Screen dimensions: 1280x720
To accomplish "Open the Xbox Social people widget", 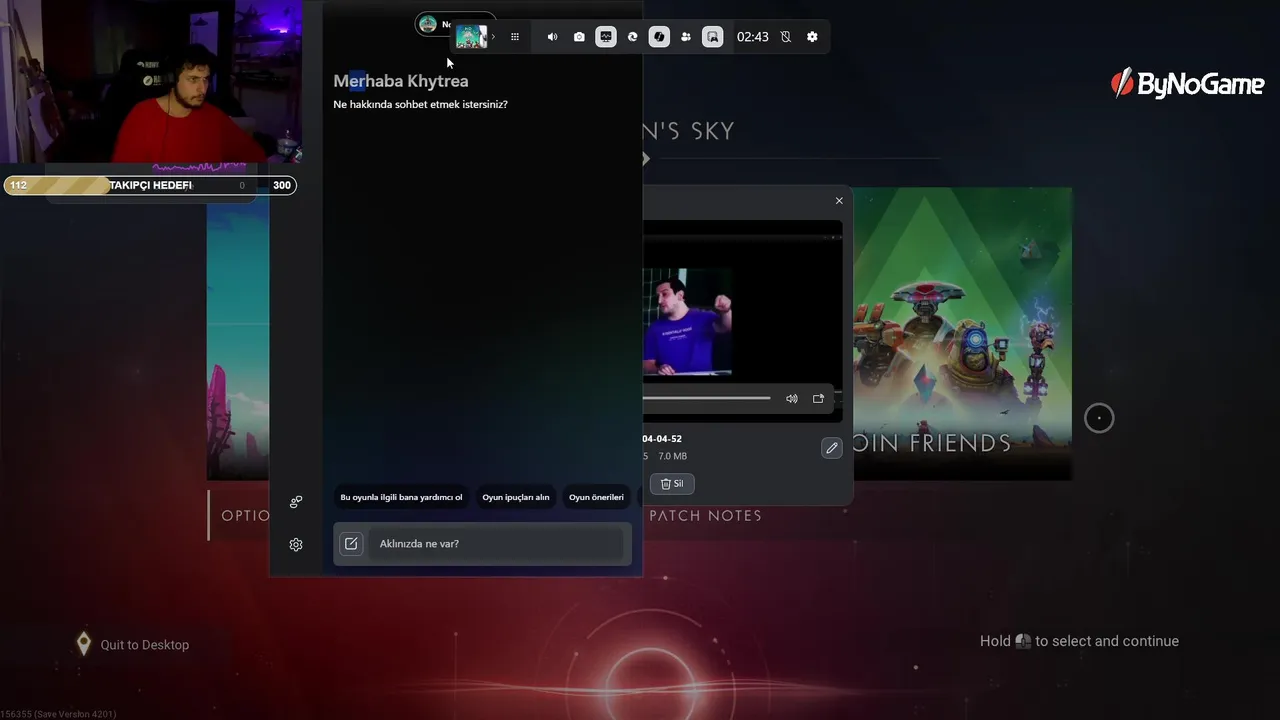I will 686,37.
